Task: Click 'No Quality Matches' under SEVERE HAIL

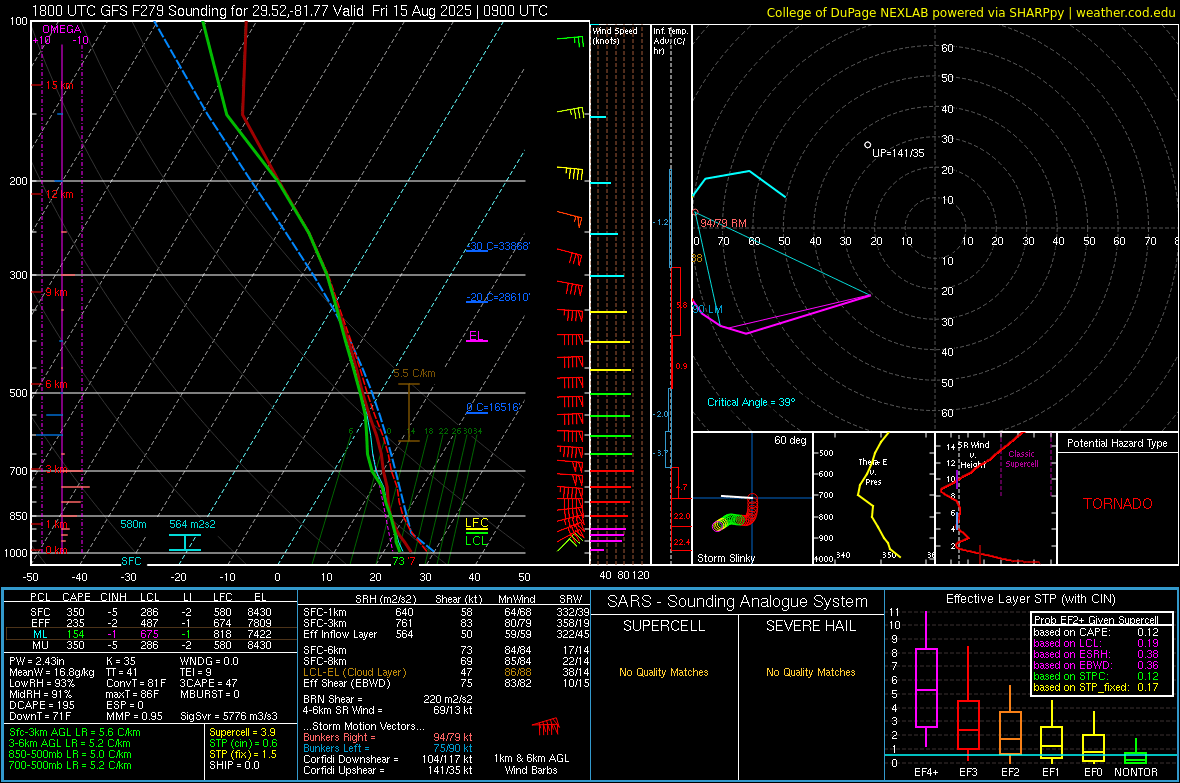Action: (x=810, y=672)
